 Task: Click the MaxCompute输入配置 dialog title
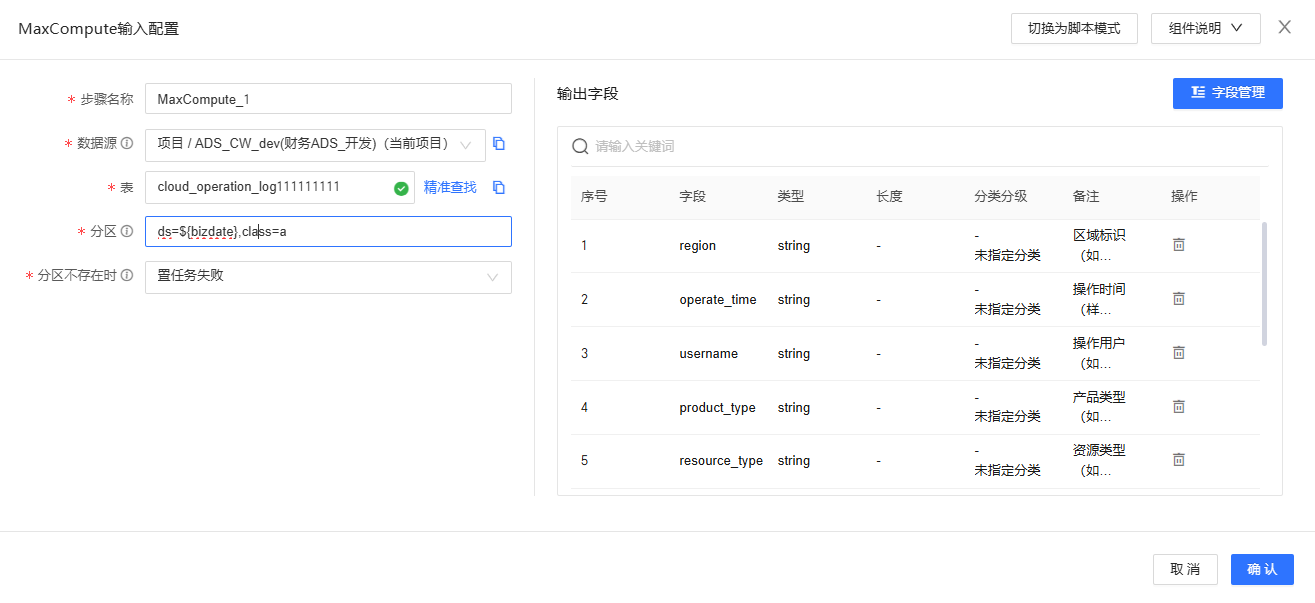tap(99, 29)
